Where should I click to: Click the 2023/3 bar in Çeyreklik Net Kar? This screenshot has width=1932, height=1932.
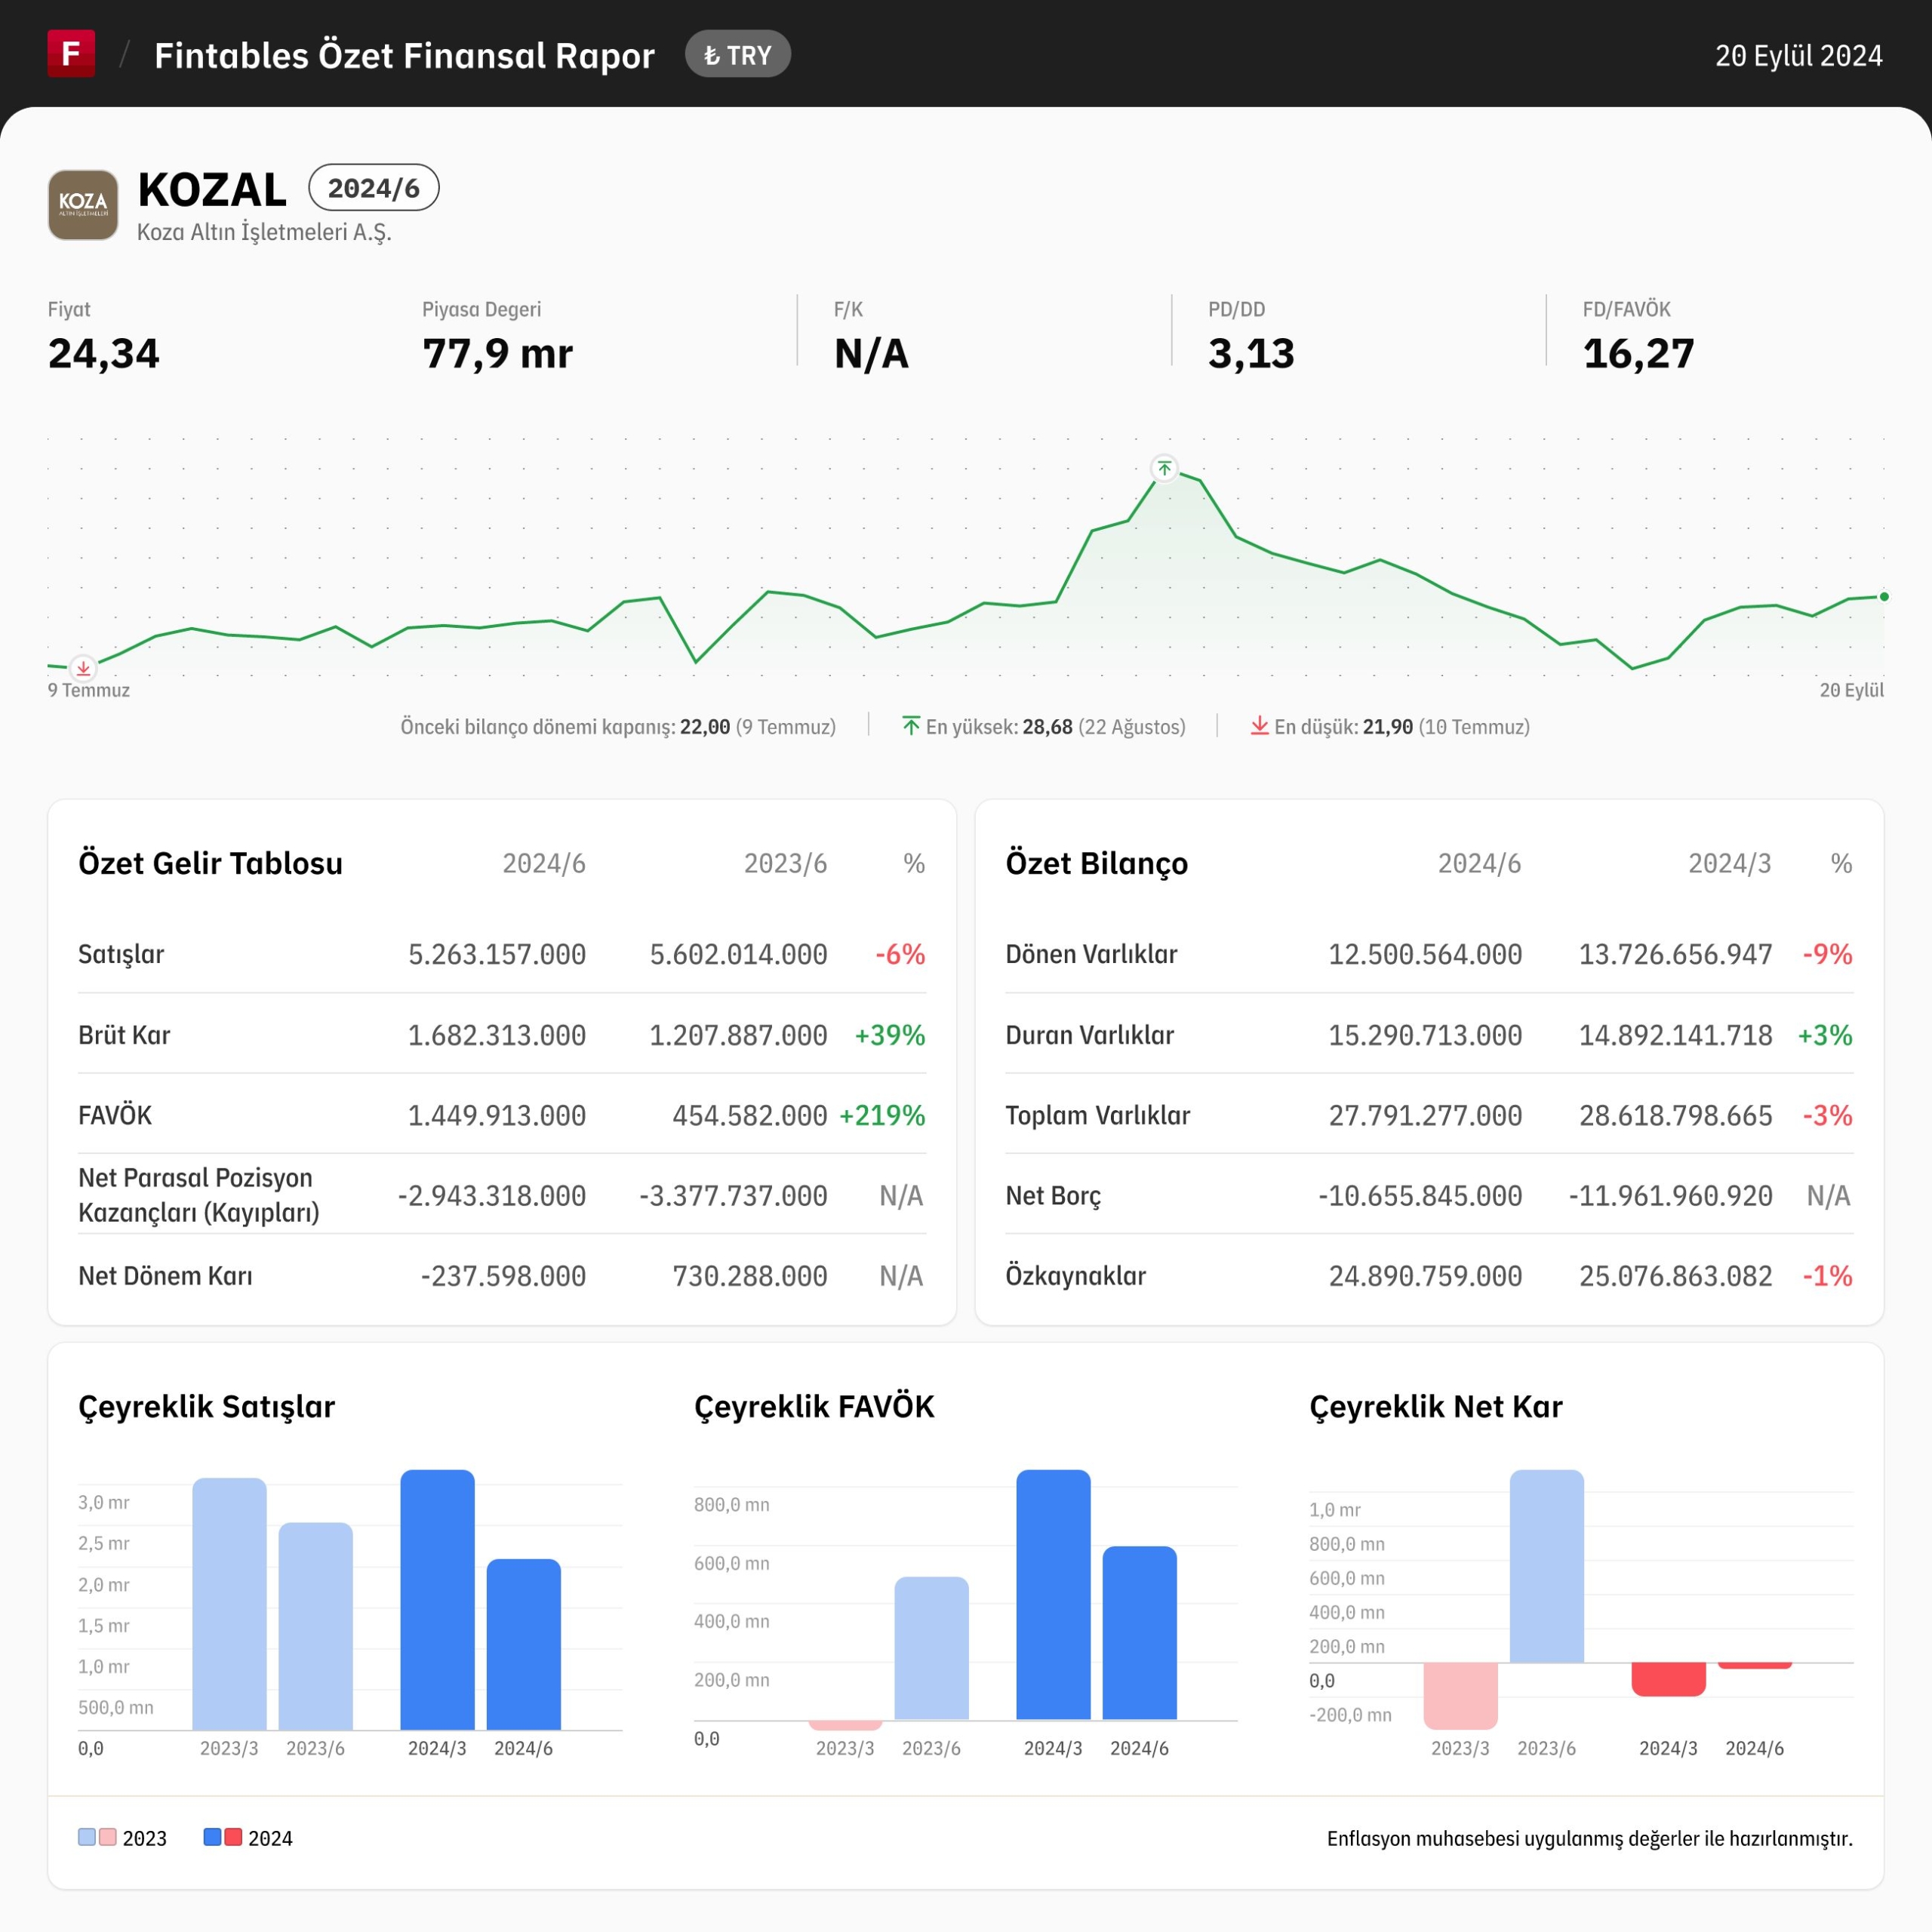pos(1460,1696)
